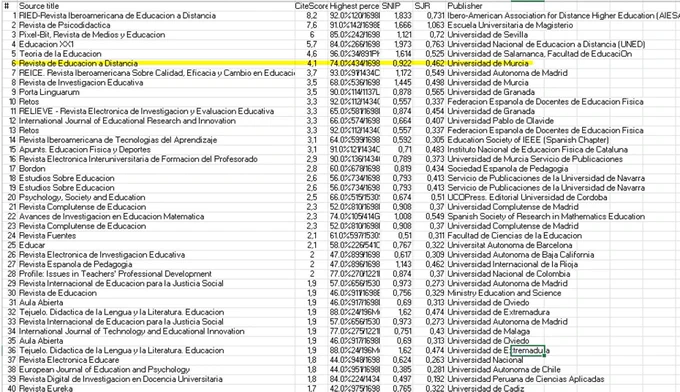Image resolution: width=680 pixels, height=392 pixels.
Task: Select publisher 'Escuela Universitaria de Magisterio'
Action: pos(510,25)
